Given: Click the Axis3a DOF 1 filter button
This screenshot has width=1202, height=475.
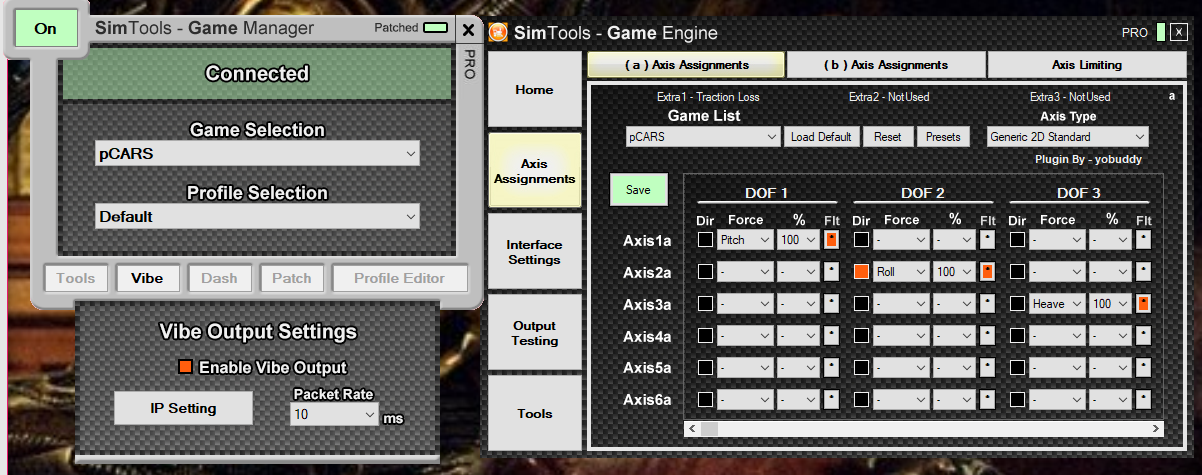Looking at the screenshot, I should pyautogui.click(x=831, y=303).
